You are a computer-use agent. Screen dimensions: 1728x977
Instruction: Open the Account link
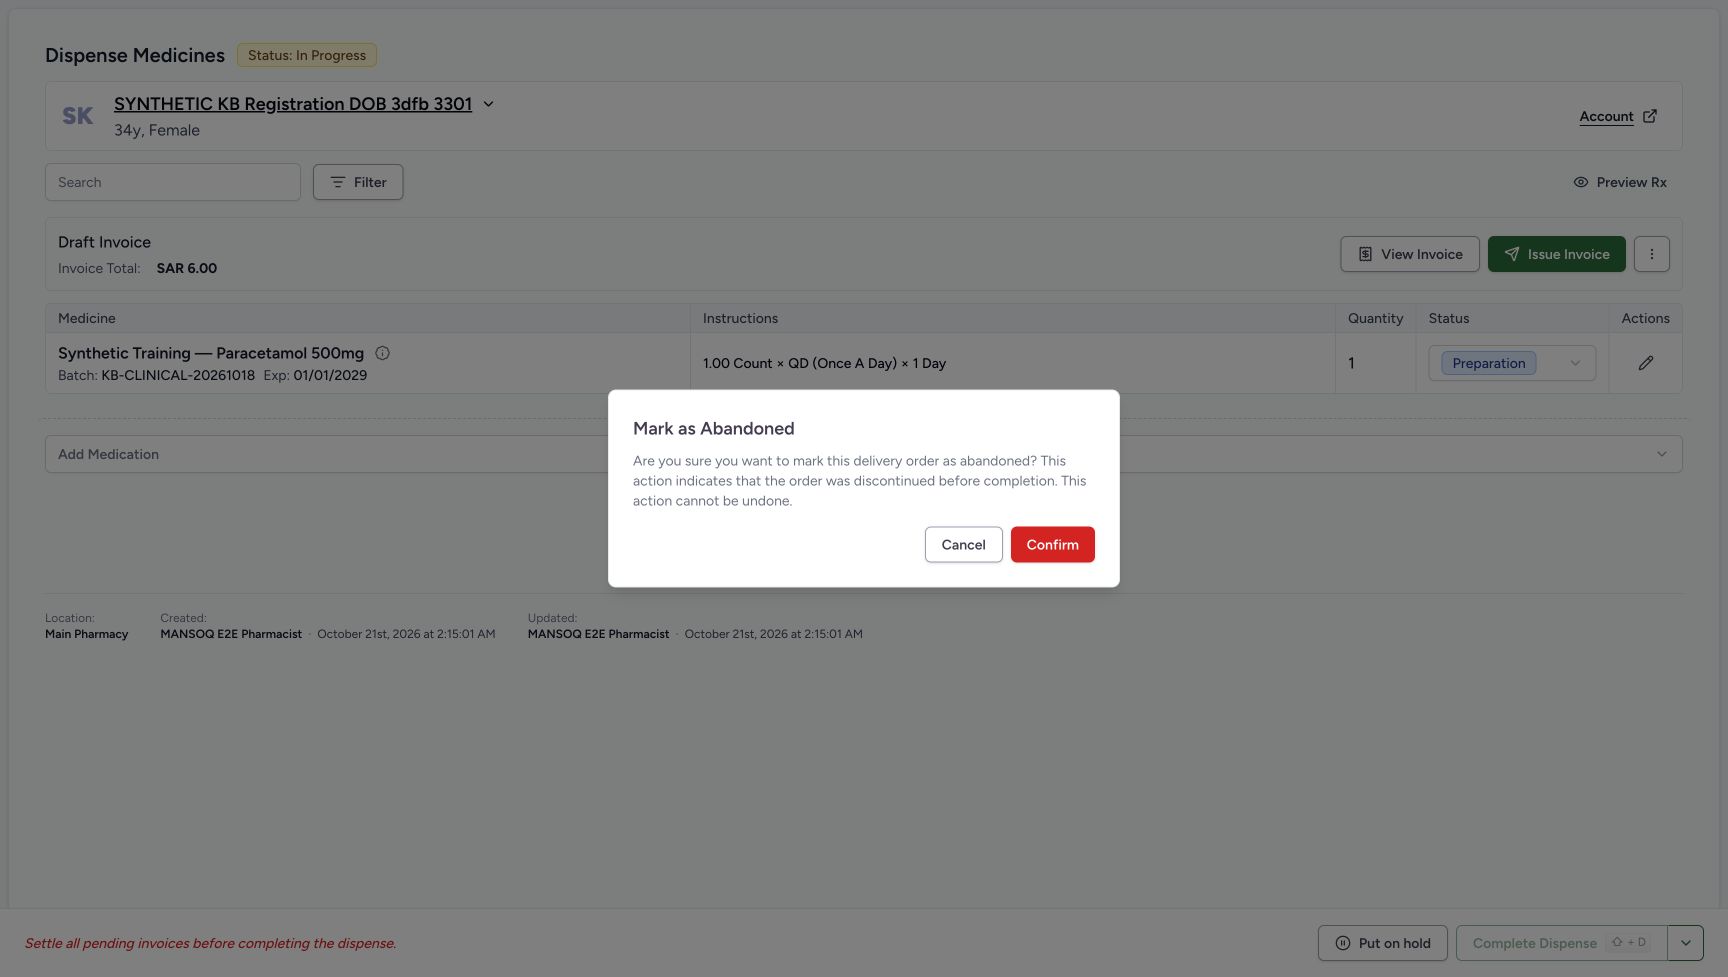(x=1606, y=116)
